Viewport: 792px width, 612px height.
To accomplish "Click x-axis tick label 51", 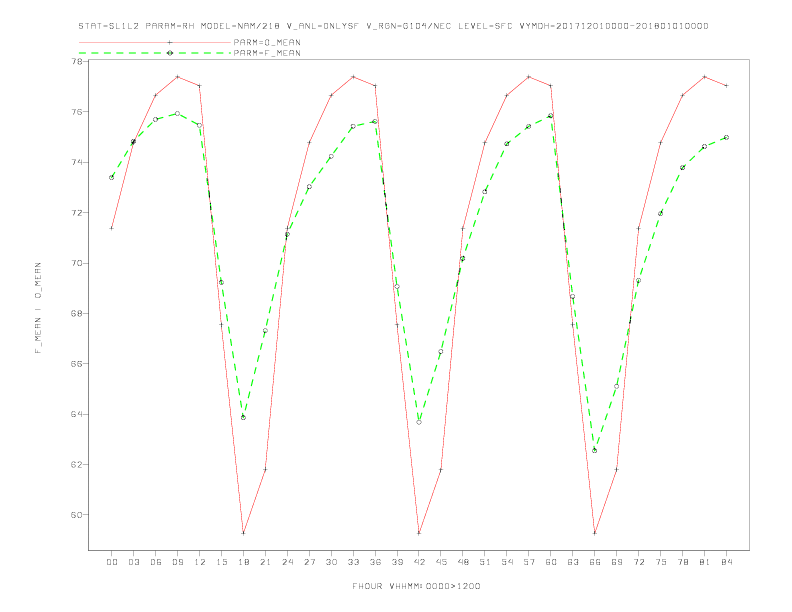I will click(x=485, y=562).
